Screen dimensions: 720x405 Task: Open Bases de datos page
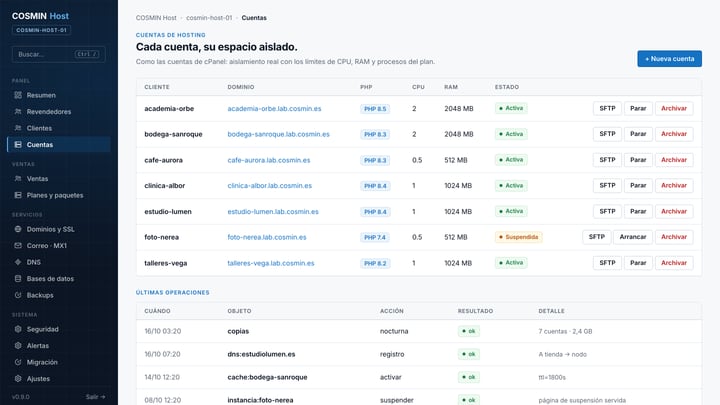coord(59,279)
